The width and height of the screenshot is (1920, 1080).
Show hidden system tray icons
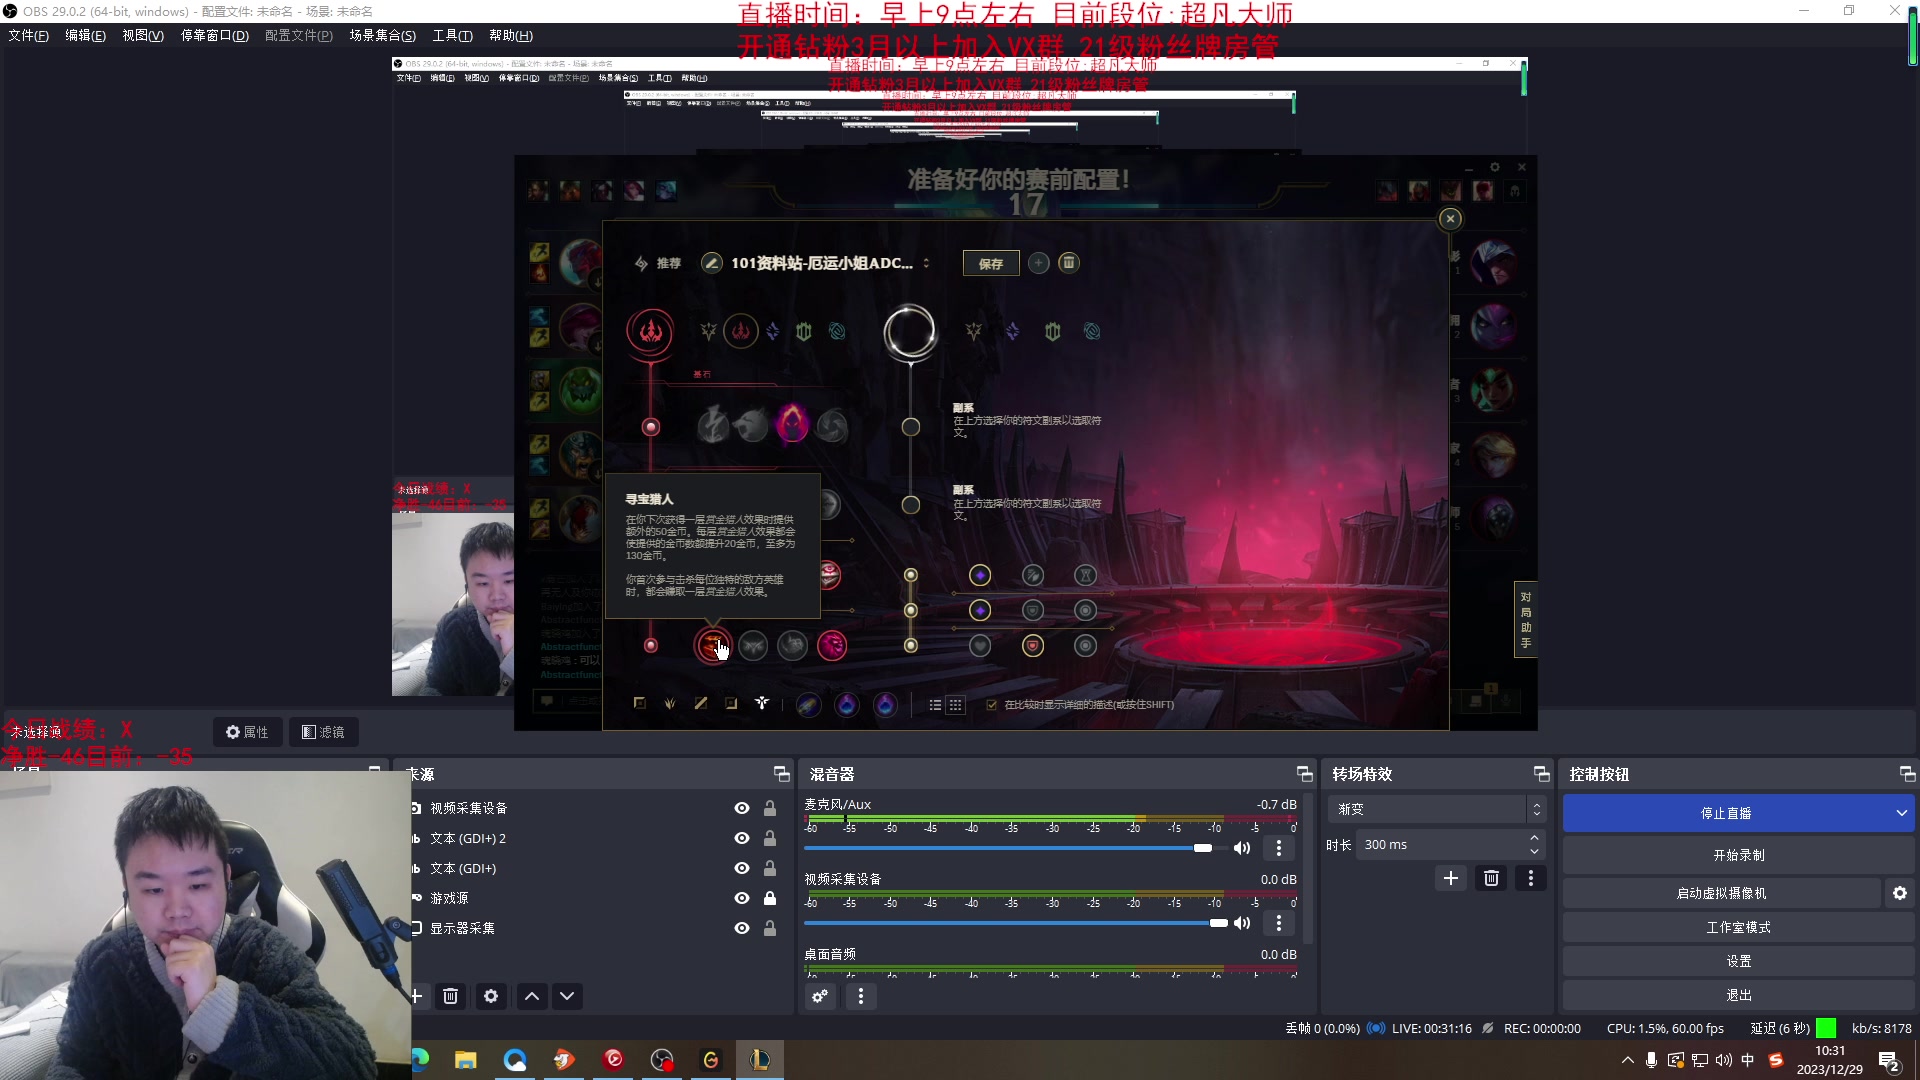(x=1627, y=1060)
